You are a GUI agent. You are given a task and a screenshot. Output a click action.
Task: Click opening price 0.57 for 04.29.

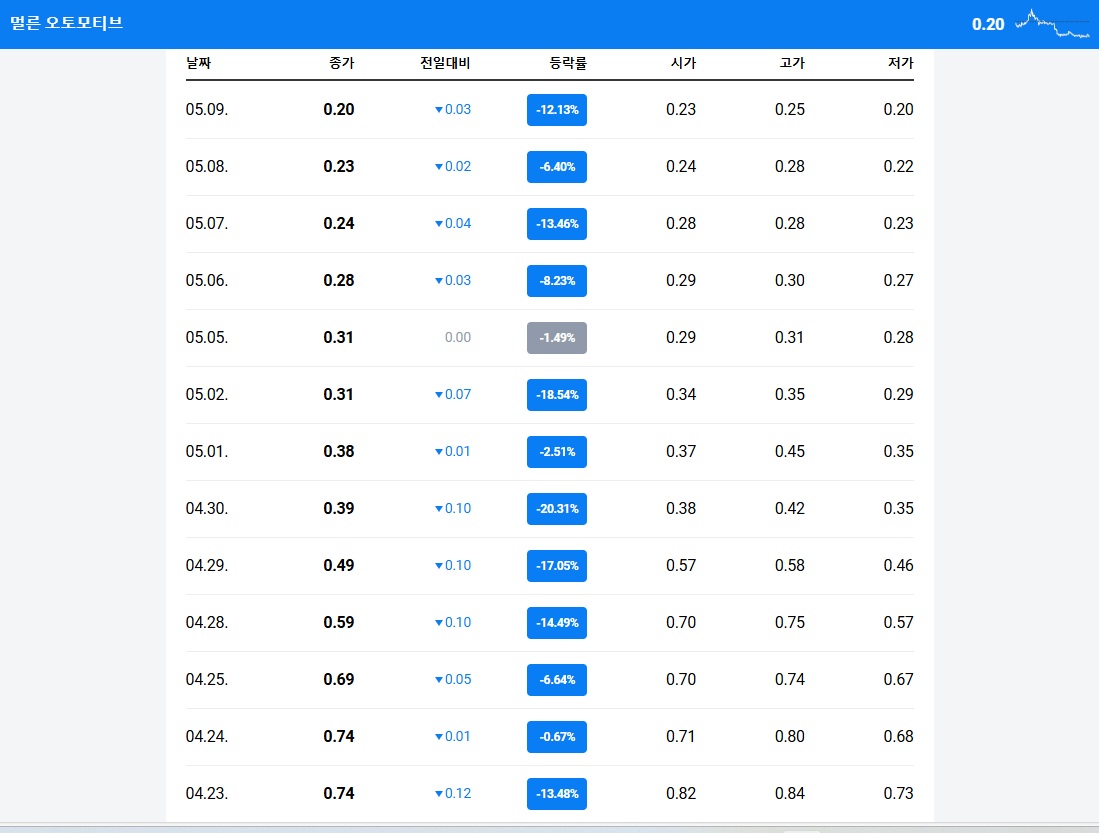(x=681, y=565)
